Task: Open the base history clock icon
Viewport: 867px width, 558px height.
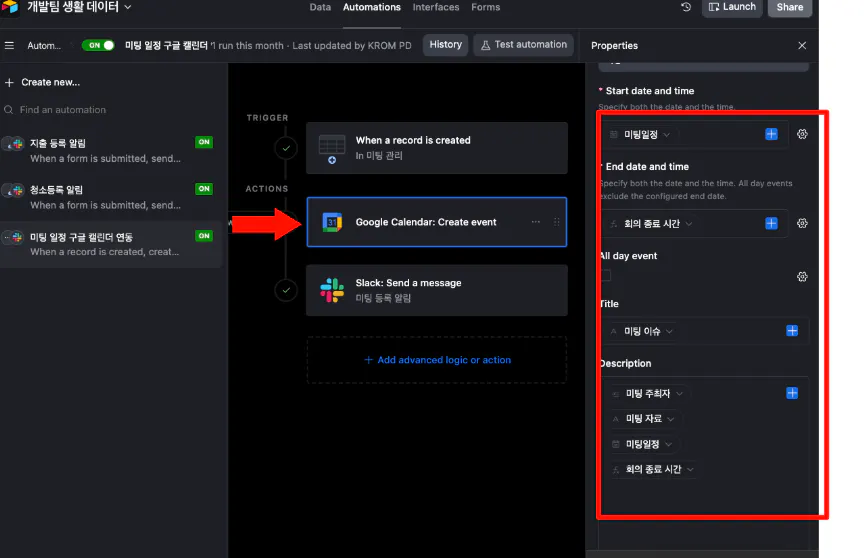Action: pos(686,7)
